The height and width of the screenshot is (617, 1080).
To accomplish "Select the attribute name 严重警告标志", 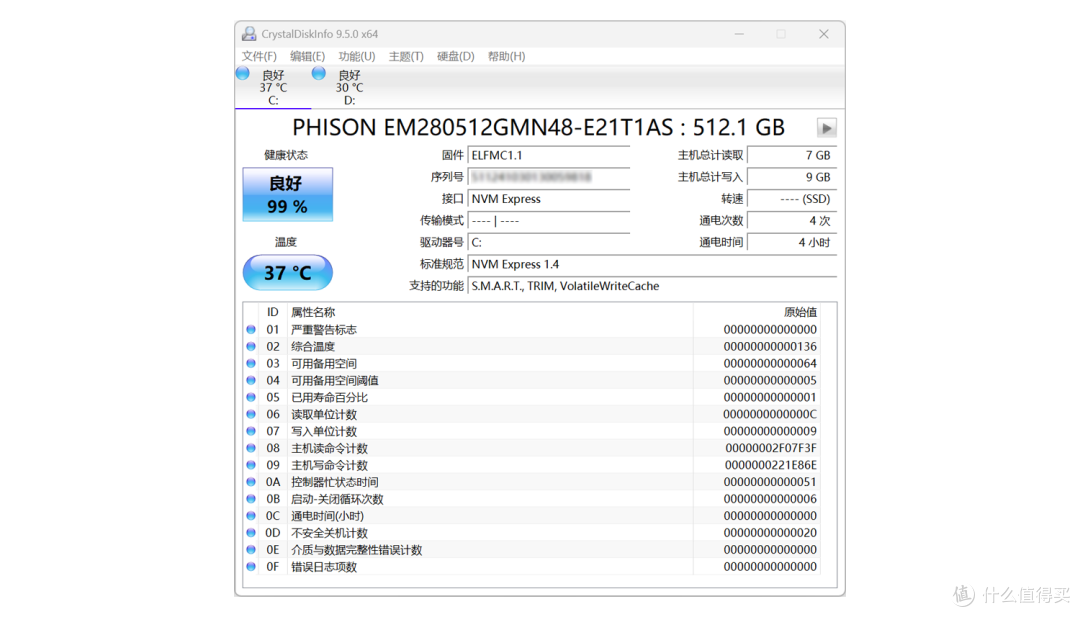I will 324,330.
